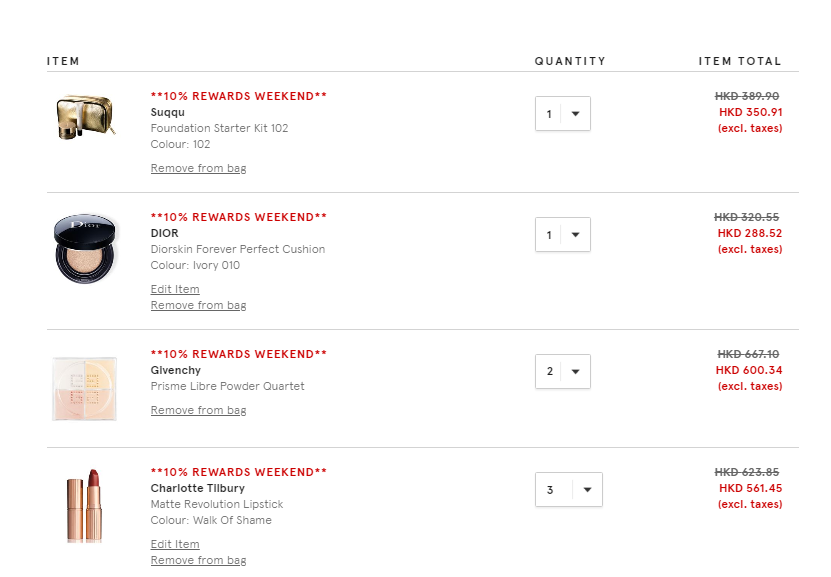Viewport: 831px width, 577px height.
Task: Open the Foundation Starter Kit 102 product title
Action: (219, 128)
